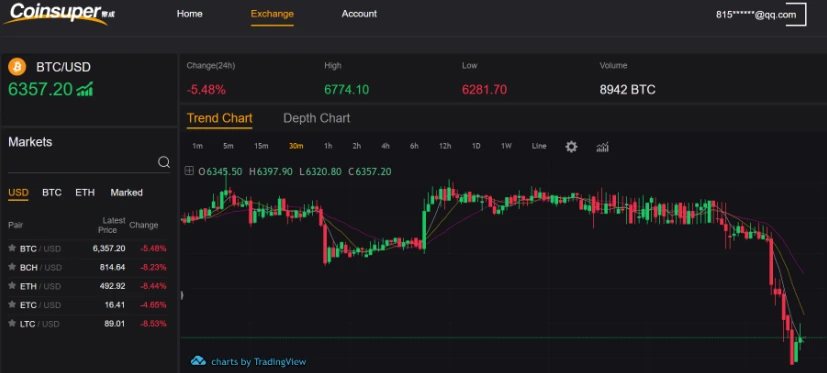Open the account email menu
The width and height of the screenshot is (827, 373).
coord(755,15)
